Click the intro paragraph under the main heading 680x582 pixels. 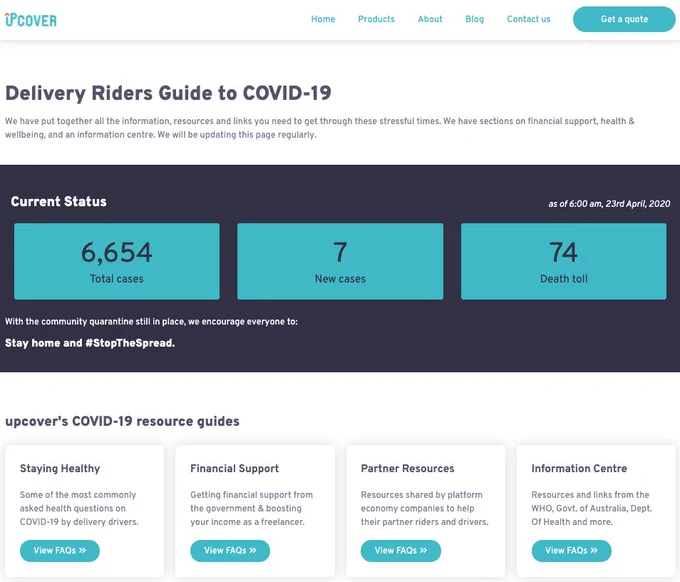[x=320, y=128]
